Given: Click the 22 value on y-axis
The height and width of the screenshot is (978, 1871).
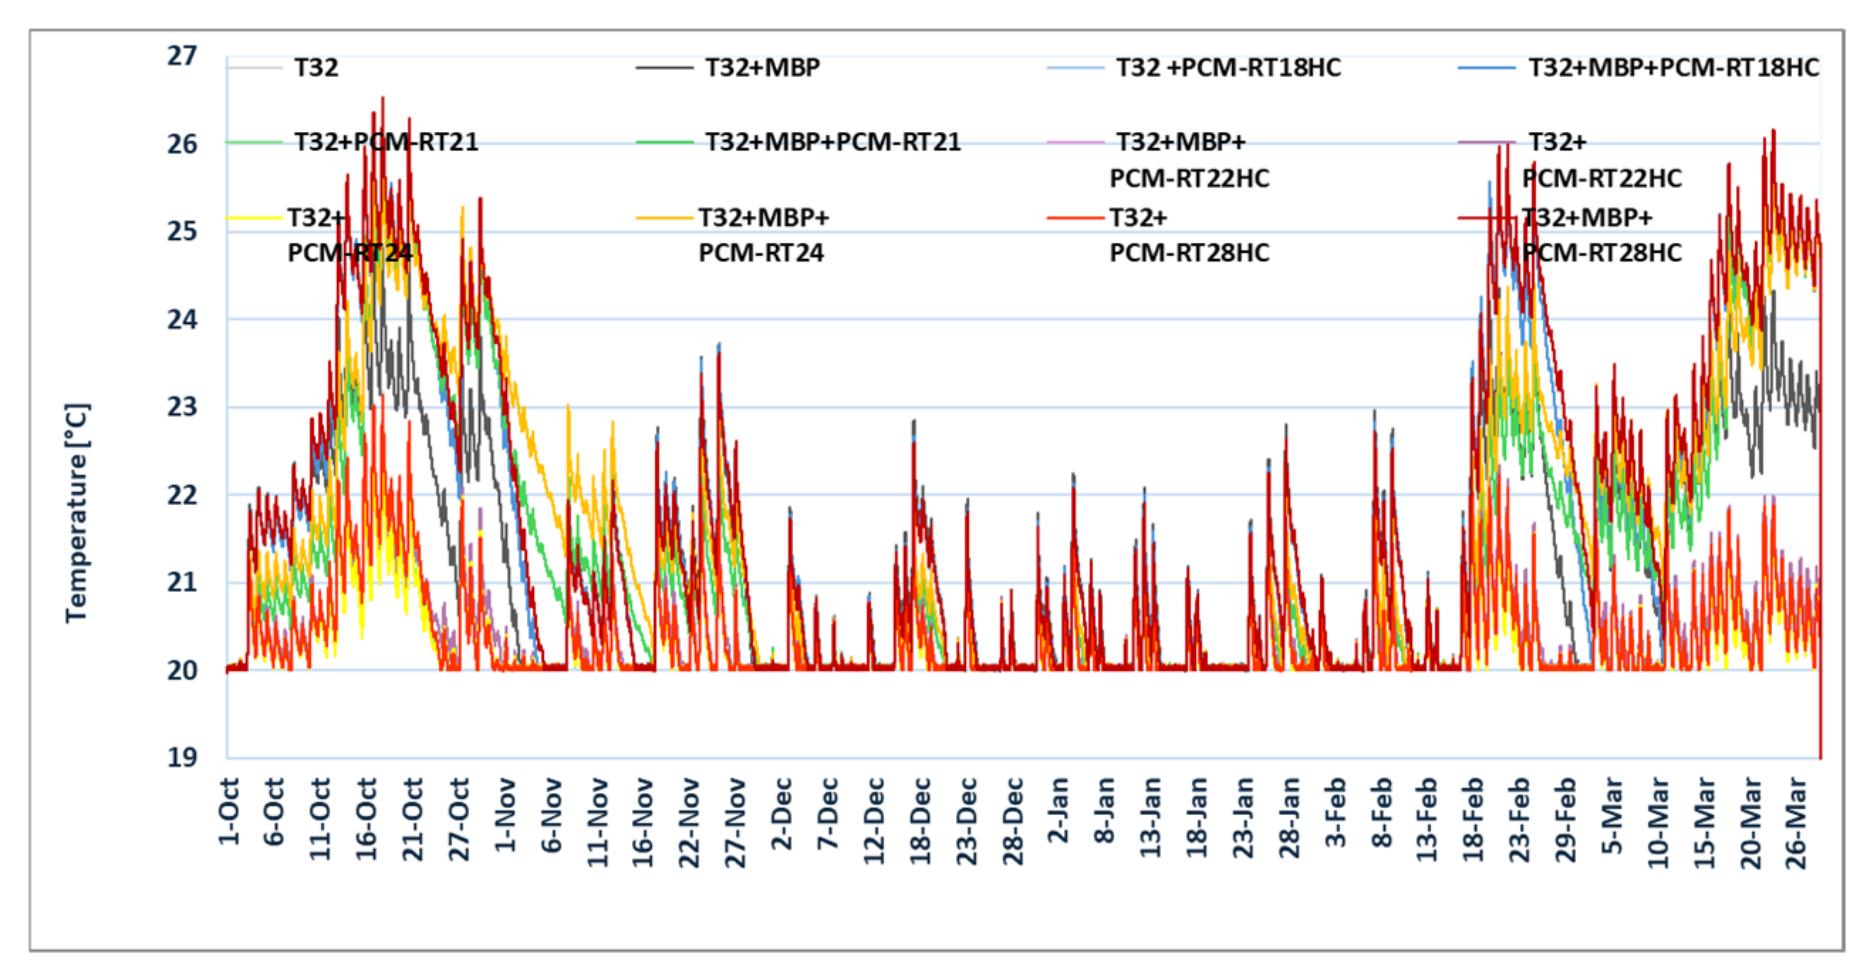Looking at the screenshot, I should pos(182,495).
